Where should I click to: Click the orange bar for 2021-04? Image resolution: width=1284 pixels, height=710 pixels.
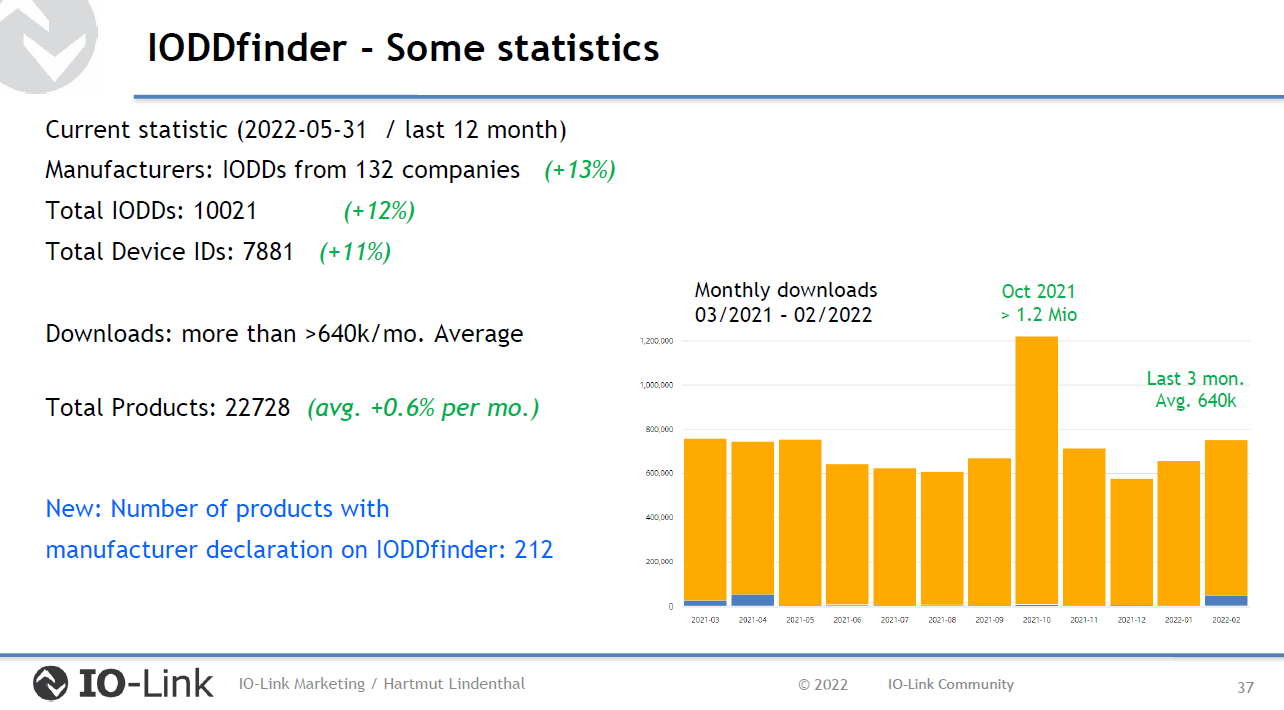coord(752,518)
